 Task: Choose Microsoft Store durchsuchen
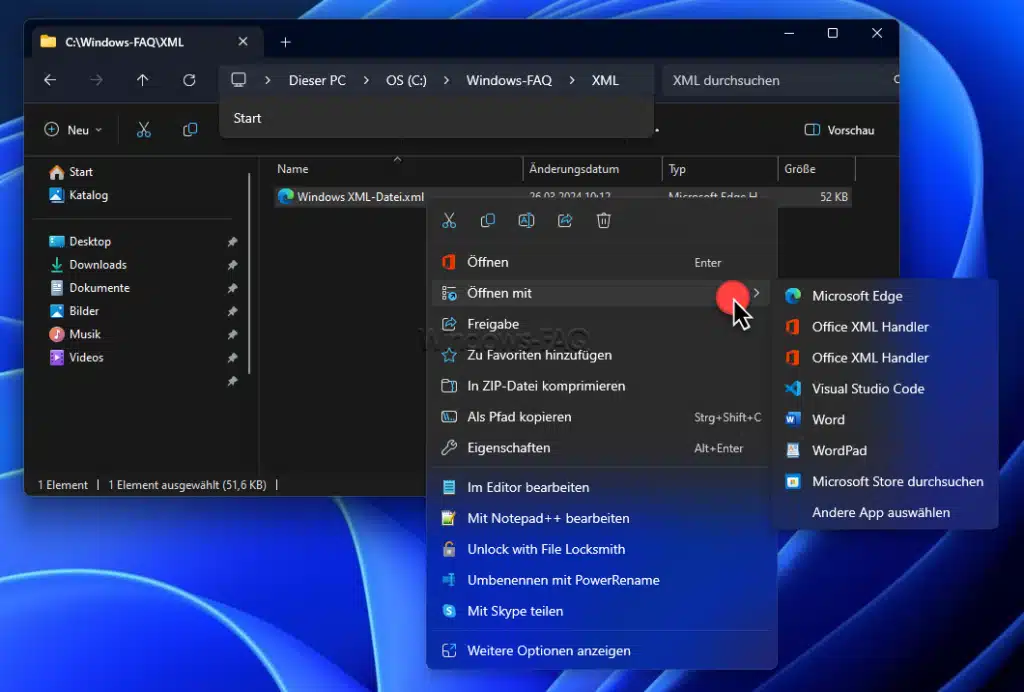point(884,481)
